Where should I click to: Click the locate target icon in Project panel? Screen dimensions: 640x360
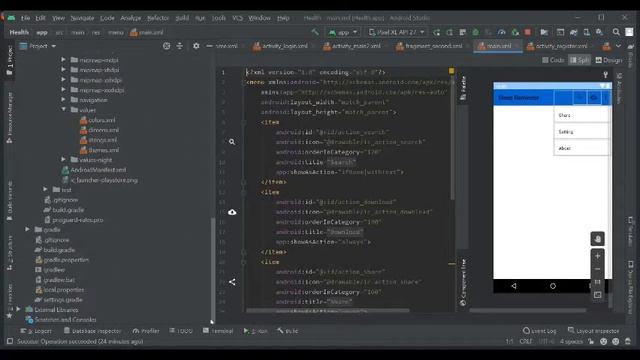pyautogui.click(x=167, y=46)
